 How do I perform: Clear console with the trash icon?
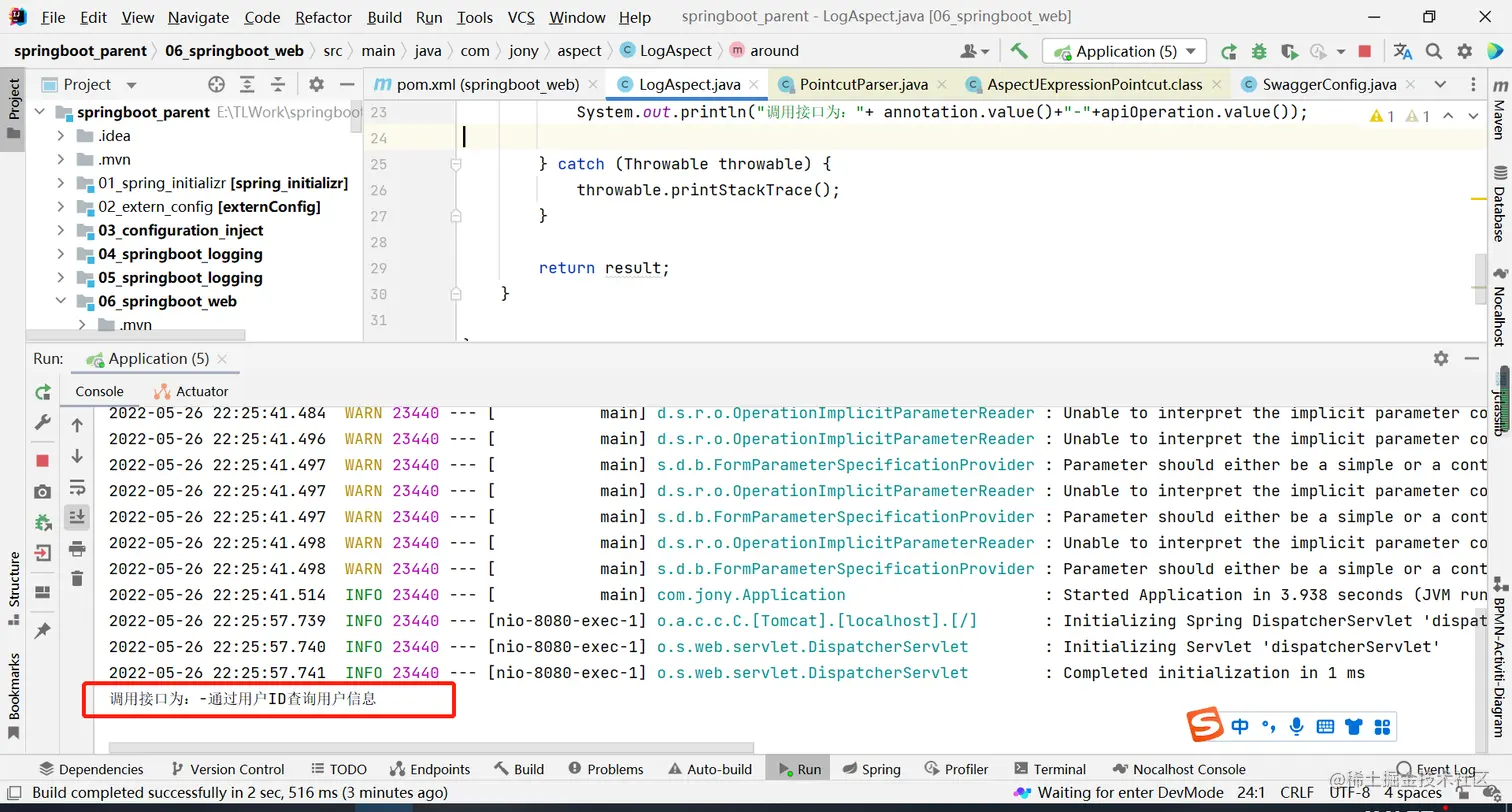coord(77,579)
